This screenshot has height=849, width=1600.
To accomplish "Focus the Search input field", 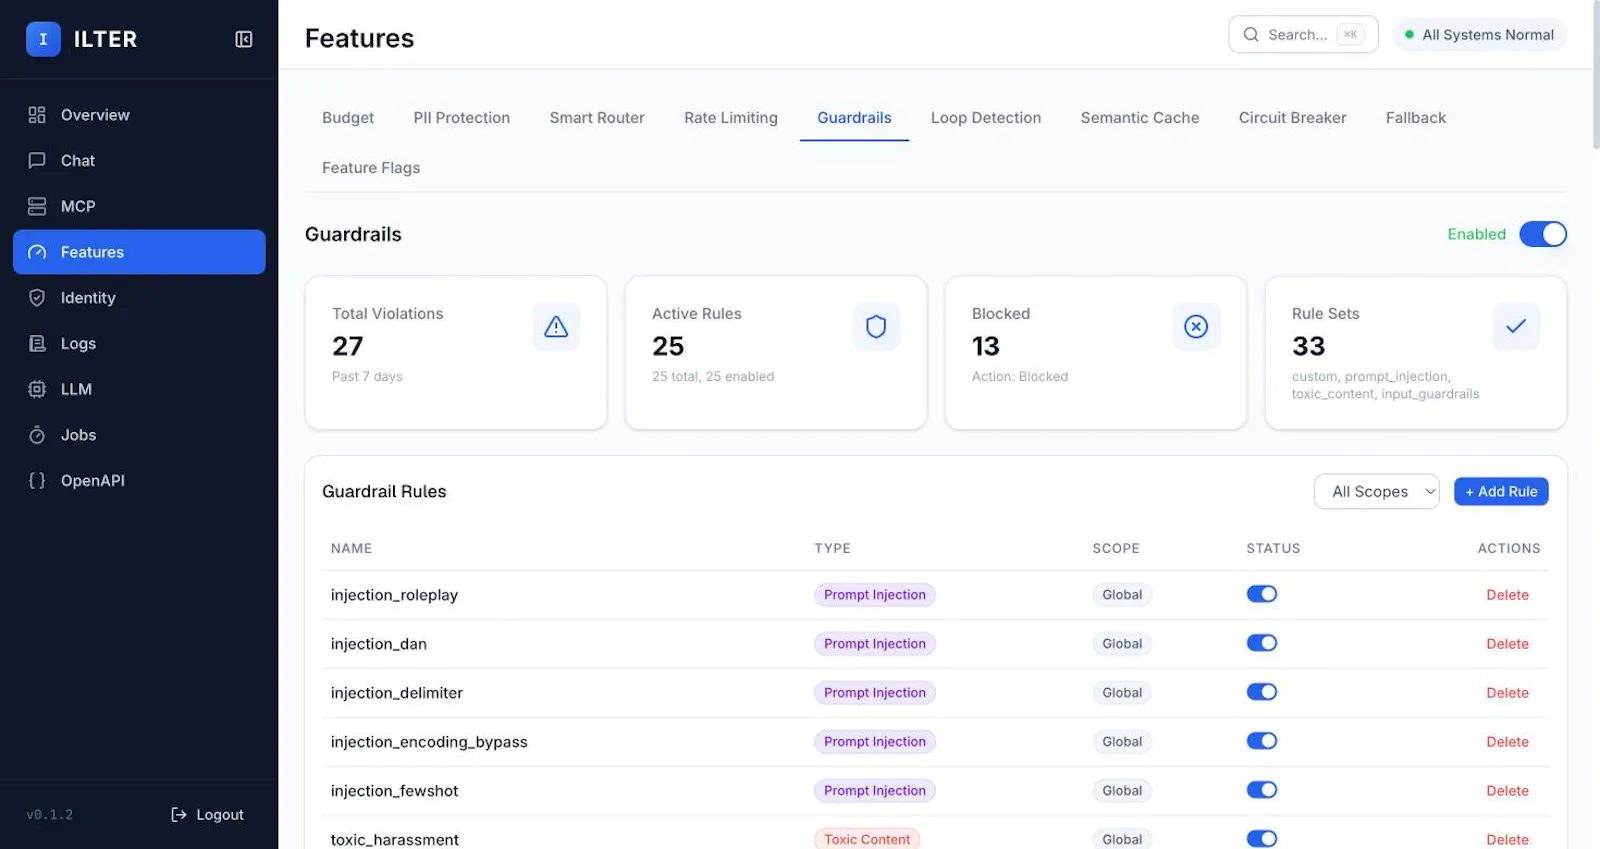I will click(x=1303, y=35).
